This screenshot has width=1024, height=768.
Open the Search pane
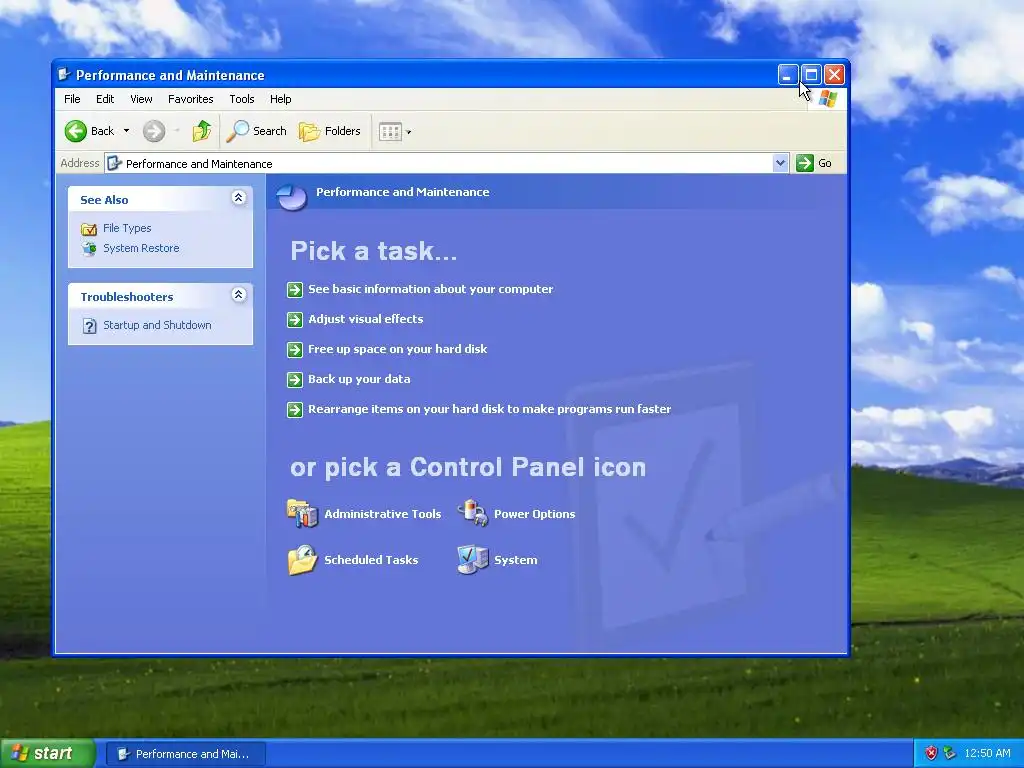pyautogui.click(x=257, y=131)
